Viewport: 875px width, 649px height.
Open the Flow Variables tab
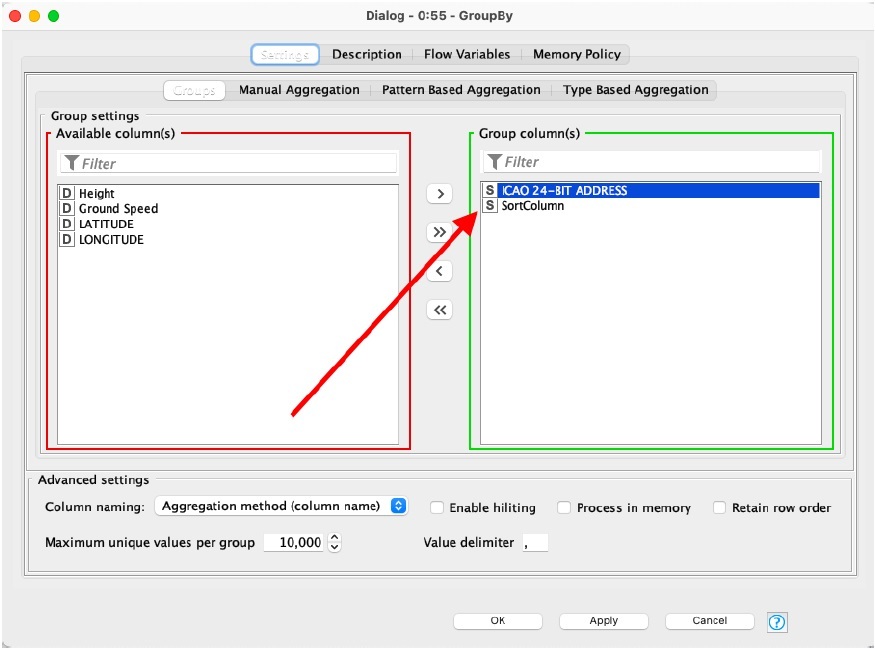[x=467, y=54]
